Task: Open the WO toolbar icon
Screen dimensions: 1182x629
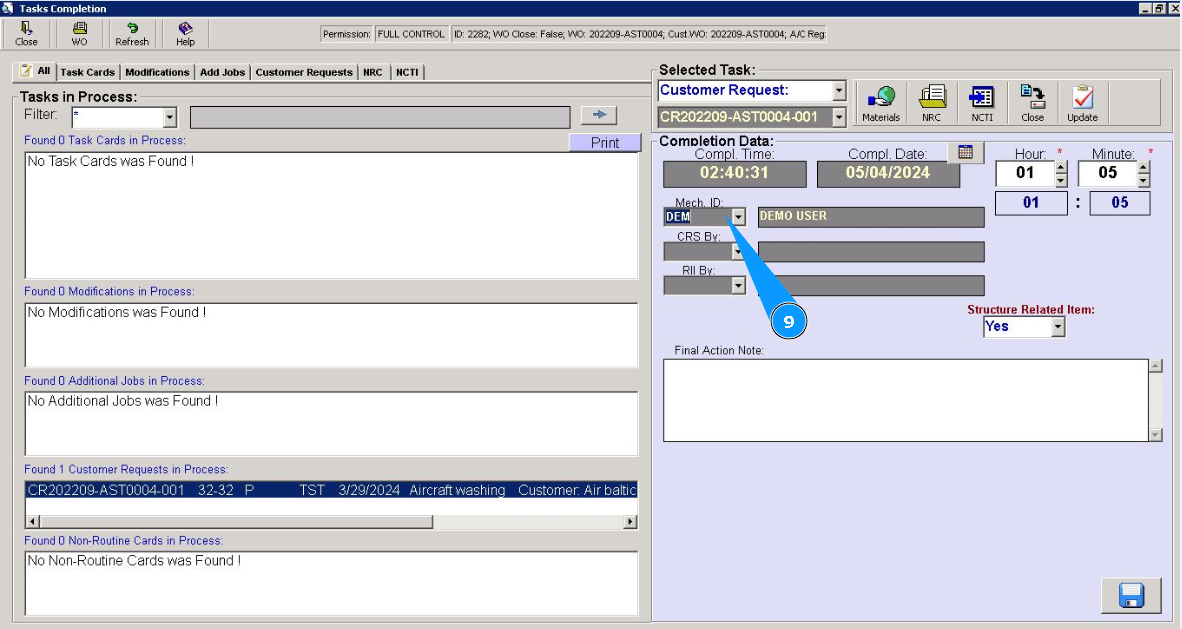Action: [x=79, y=33]
